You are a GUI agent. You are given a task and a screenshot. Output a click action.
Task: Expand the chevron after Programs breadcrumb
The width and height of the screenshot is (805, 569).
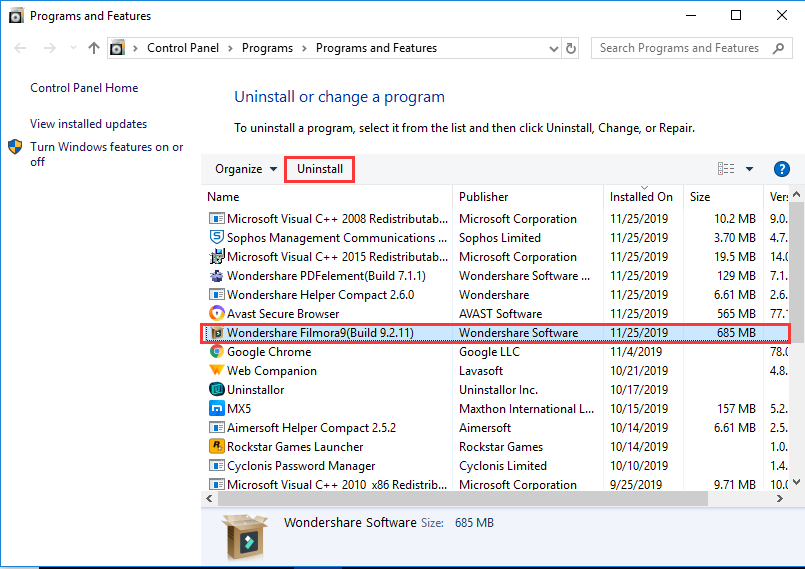(x=304, y=48)
